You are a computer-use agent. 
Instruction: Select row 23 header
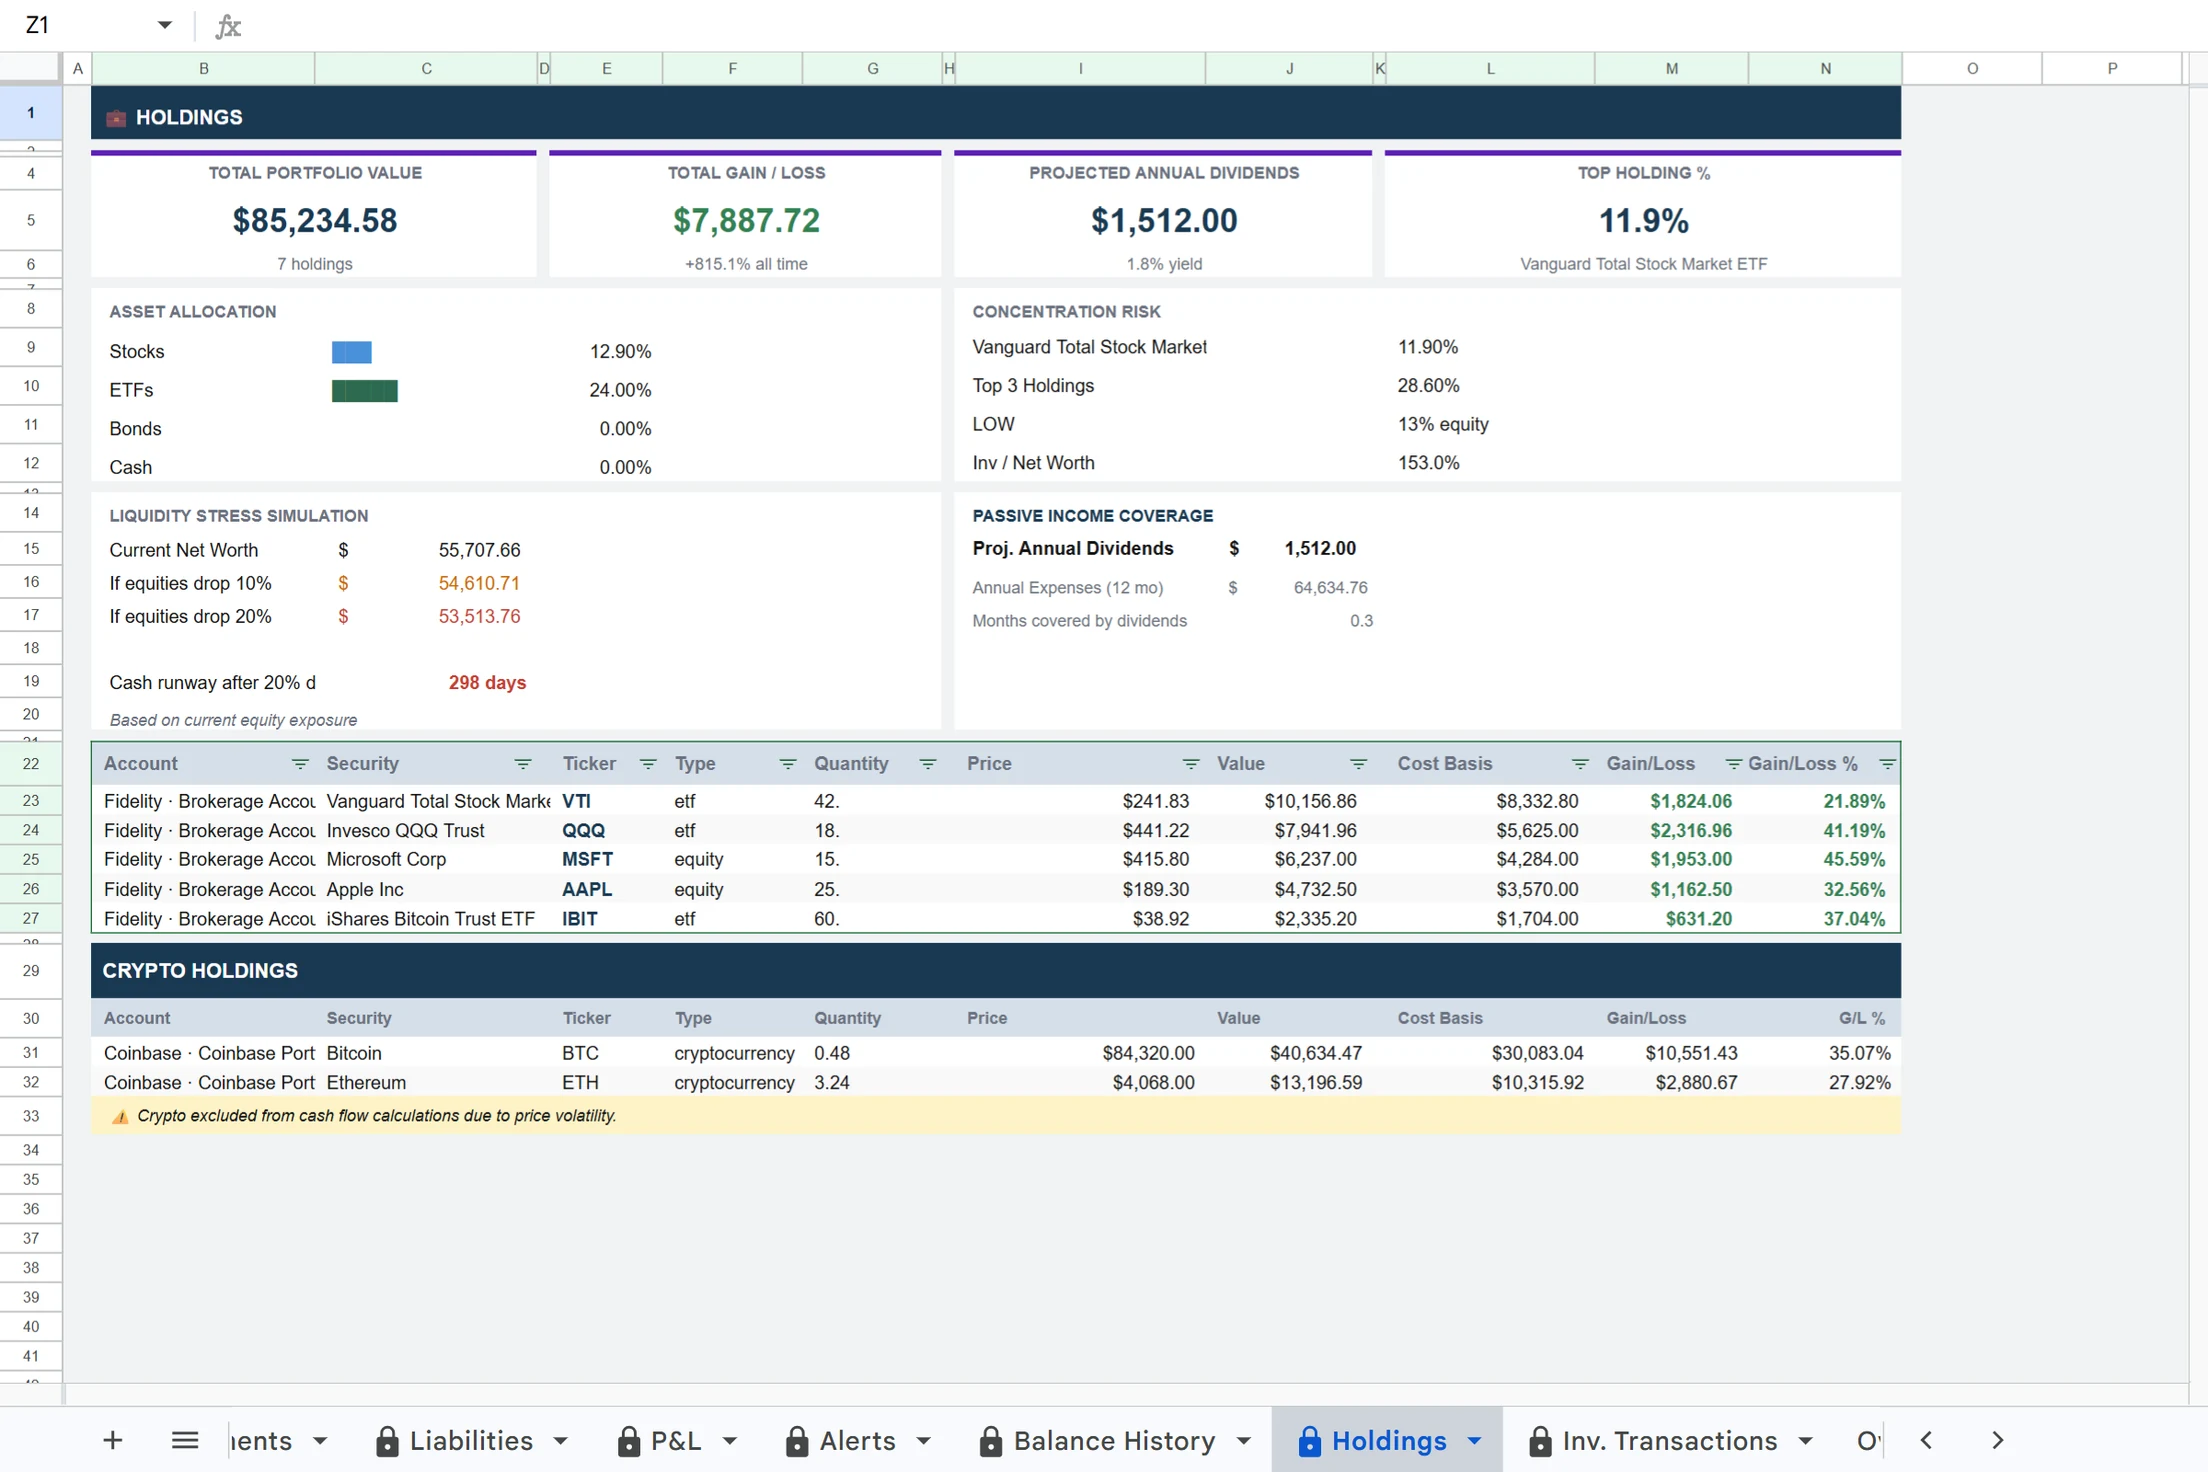point(31,801)
